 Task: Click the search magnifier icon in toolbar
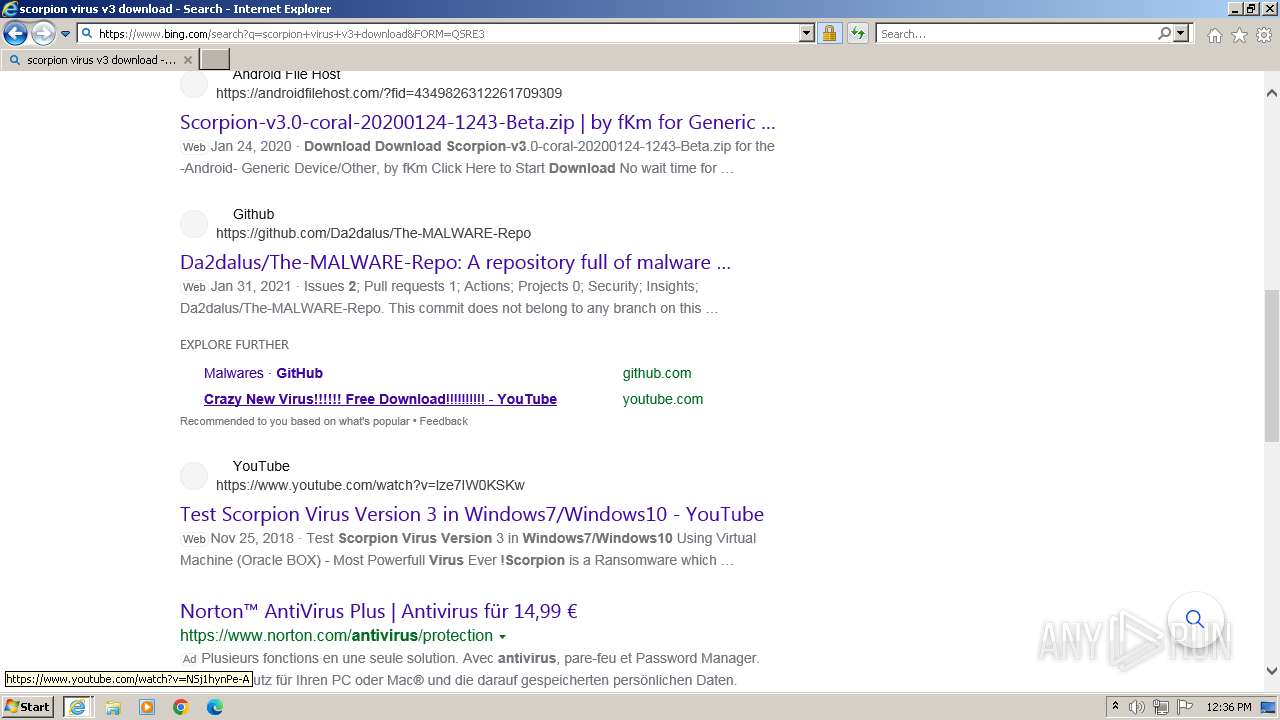coord(1164,34)
